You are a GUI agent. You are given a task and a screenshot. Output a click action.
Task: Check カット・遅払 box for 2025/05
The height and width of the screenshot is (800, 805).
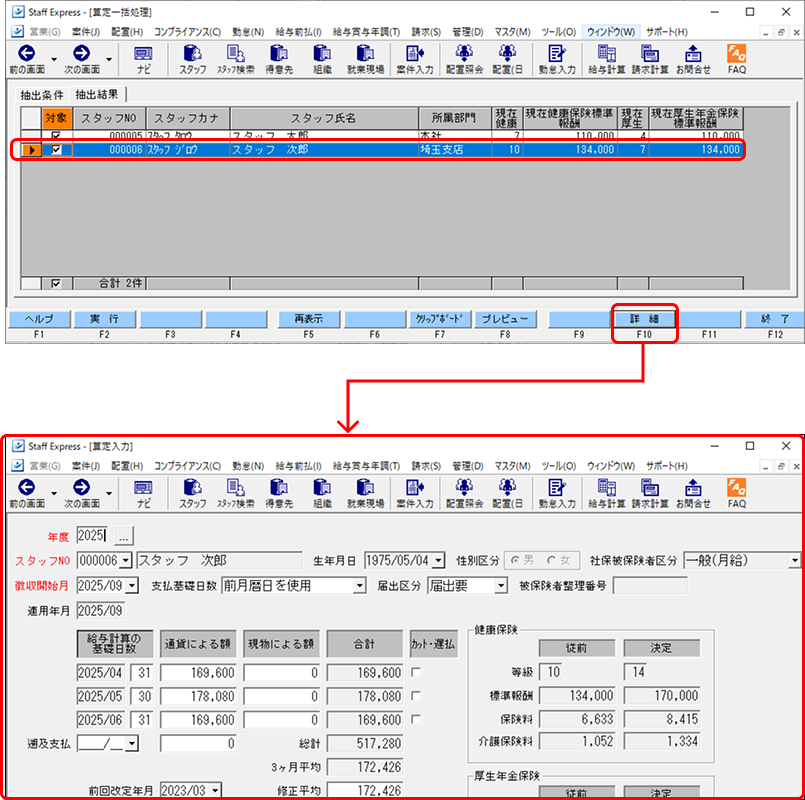416,696
